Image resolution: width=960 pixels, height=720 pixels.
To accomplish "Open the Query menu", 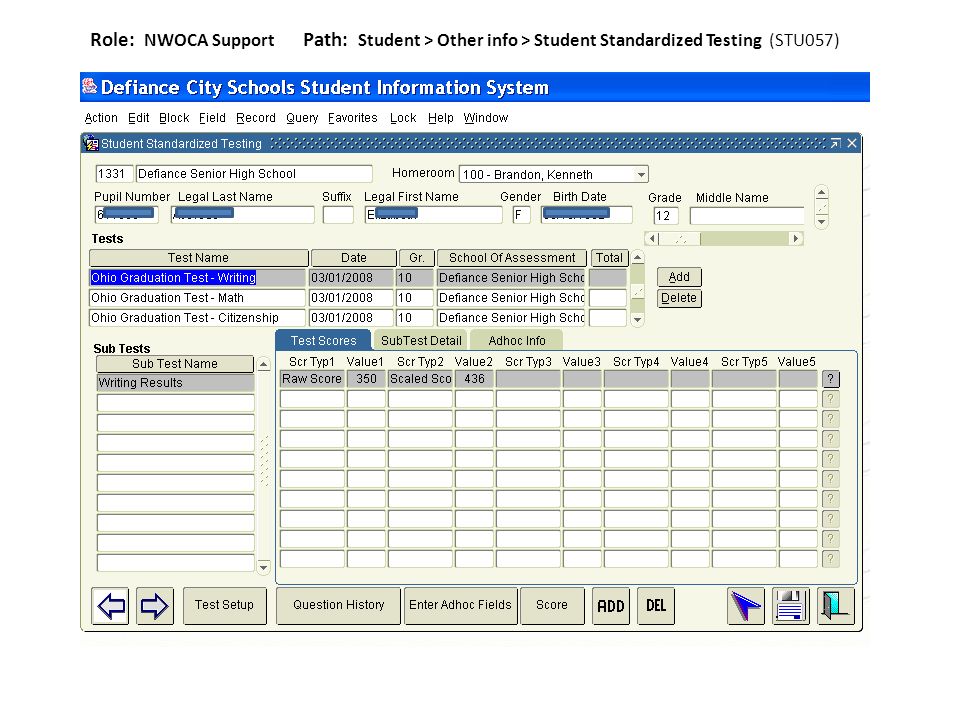I will click(x=302, y=118).
